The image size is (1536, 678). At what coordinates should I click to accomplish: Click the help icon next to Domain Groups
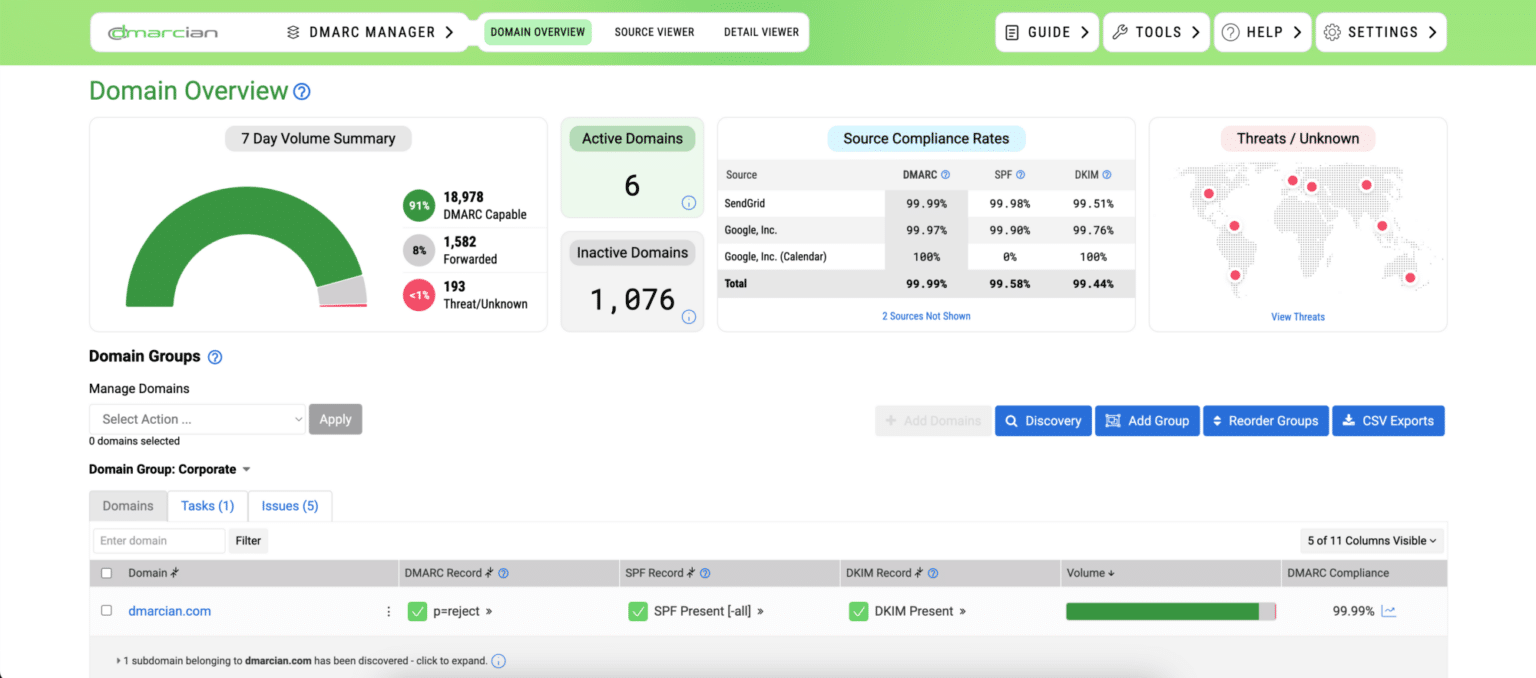[215, 357]
